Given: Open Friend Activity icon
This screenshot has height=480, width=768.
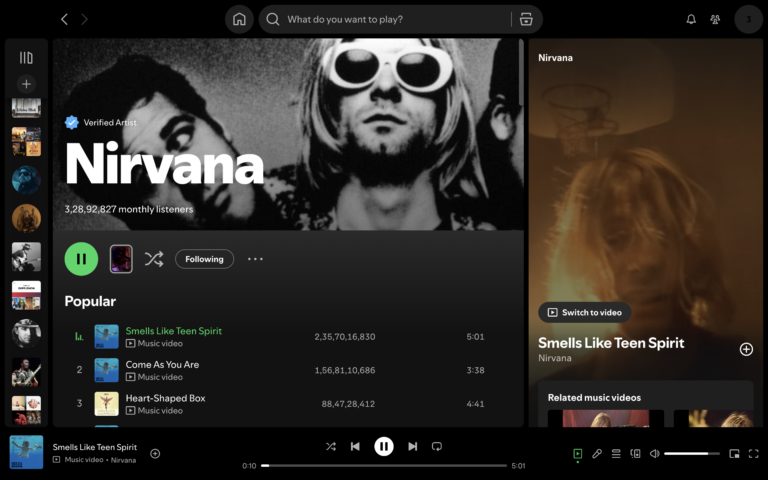Looking at the screenshot, I should pos(715,19).
